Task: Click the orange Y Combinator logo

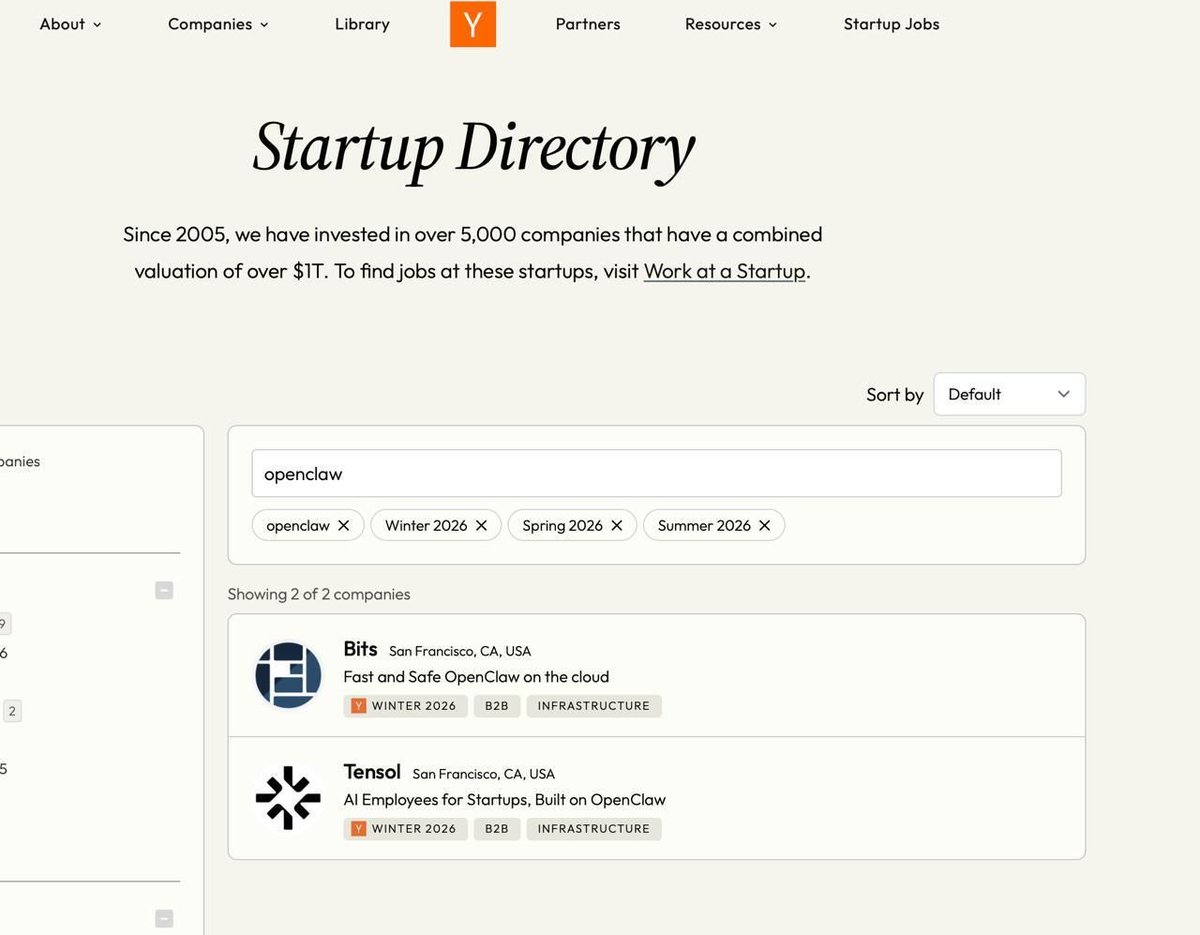Action: 473,24
